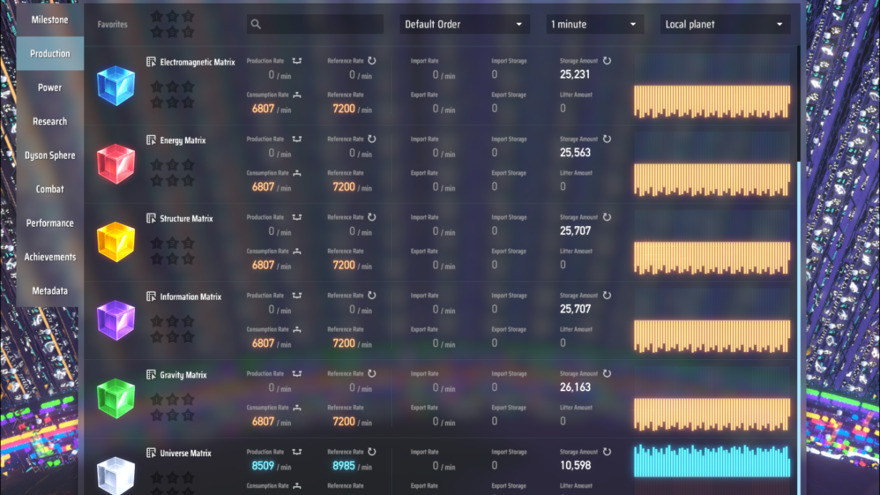The width and height of the screenshot is (880, 495).
Task: Switch to the Power tab
Action: (x=50, y=88)
